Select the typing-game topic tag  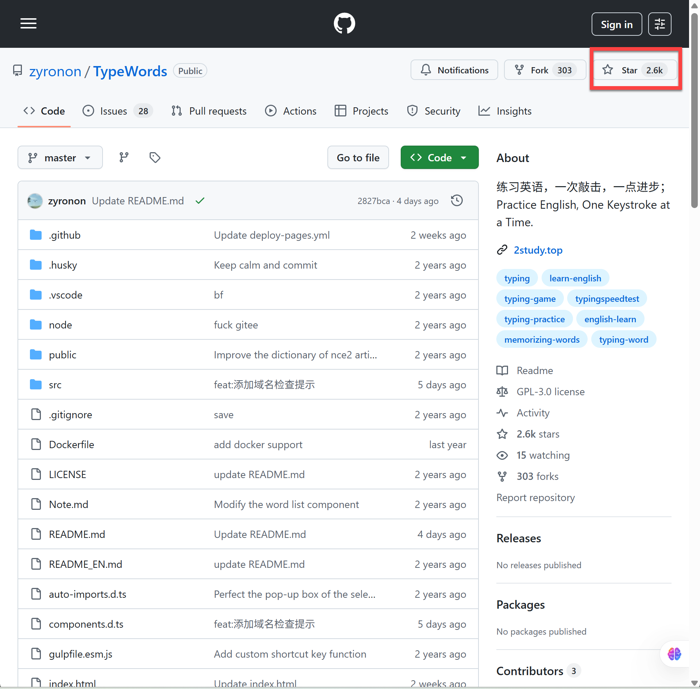529,299
